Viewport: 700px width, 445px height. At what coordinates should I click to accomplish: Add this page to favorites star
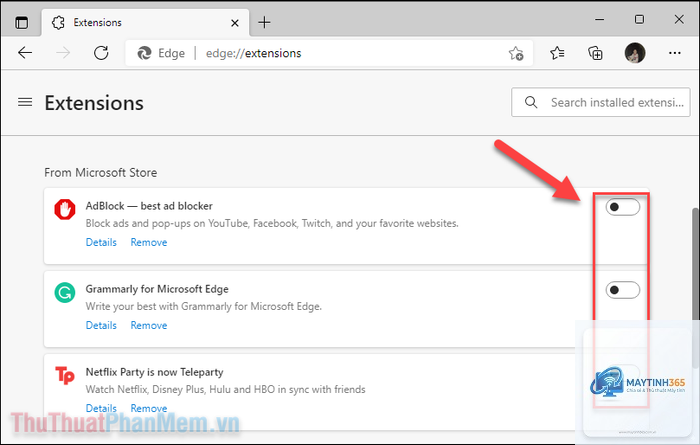(516, 53)
